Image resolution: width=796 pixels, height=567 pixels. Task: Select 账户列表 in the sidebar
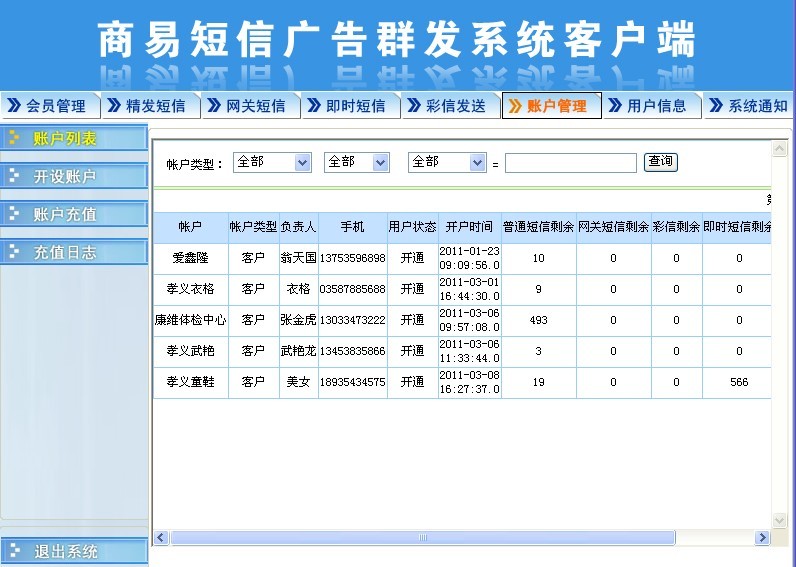(74, 138)
